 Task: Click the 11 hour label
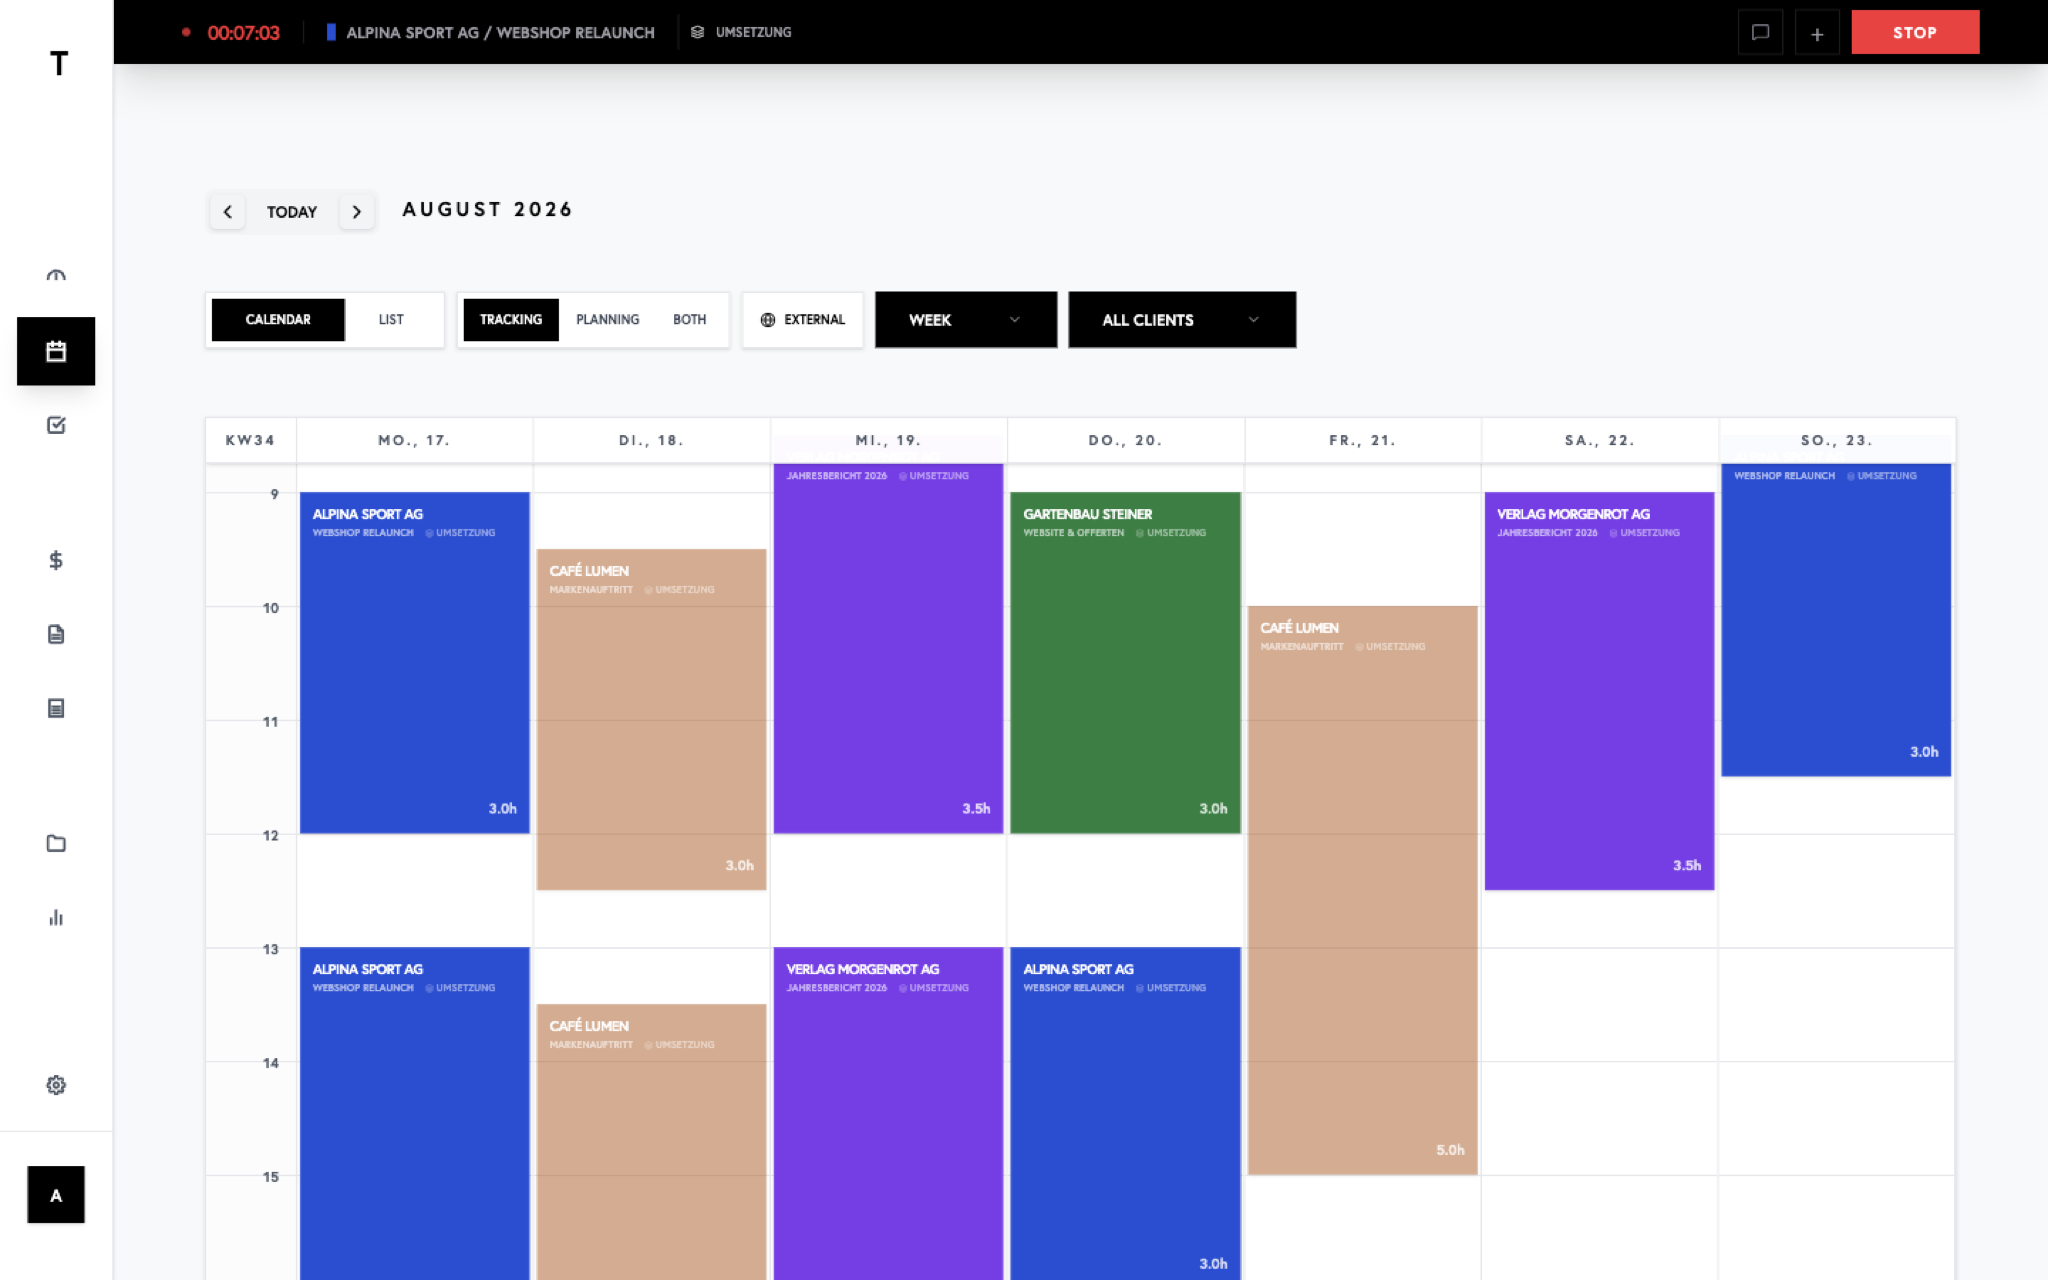coord(271,722)
